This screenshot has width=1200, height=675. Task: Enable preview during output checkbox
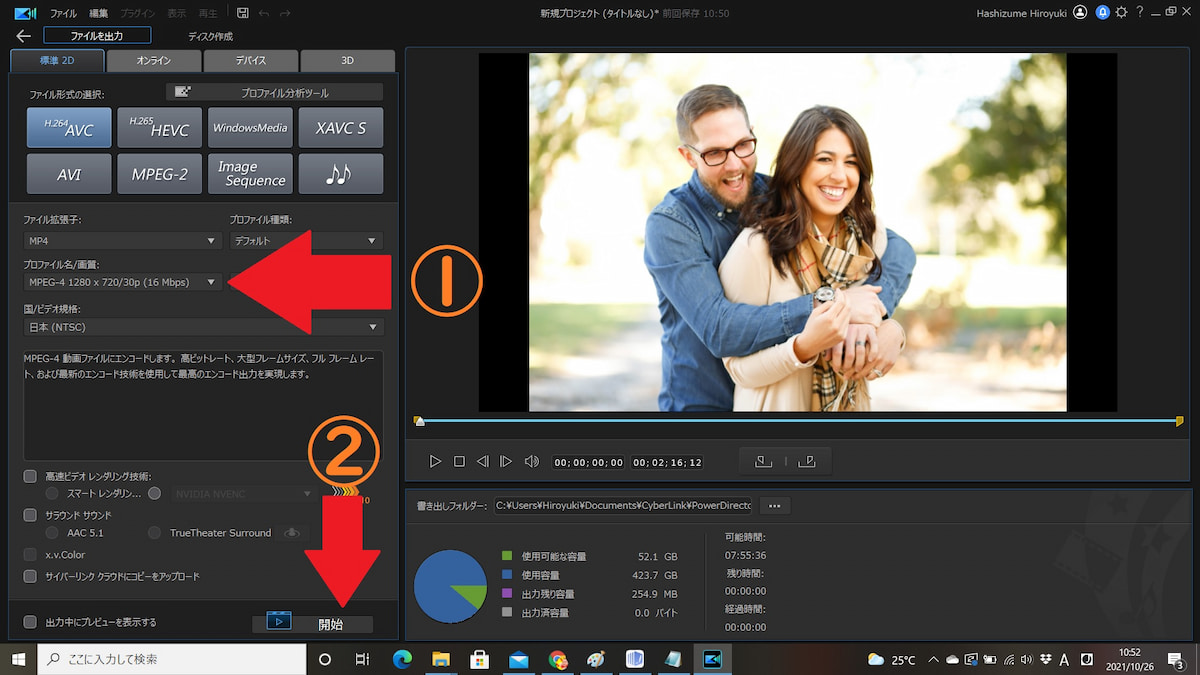(x=30, y=622)
